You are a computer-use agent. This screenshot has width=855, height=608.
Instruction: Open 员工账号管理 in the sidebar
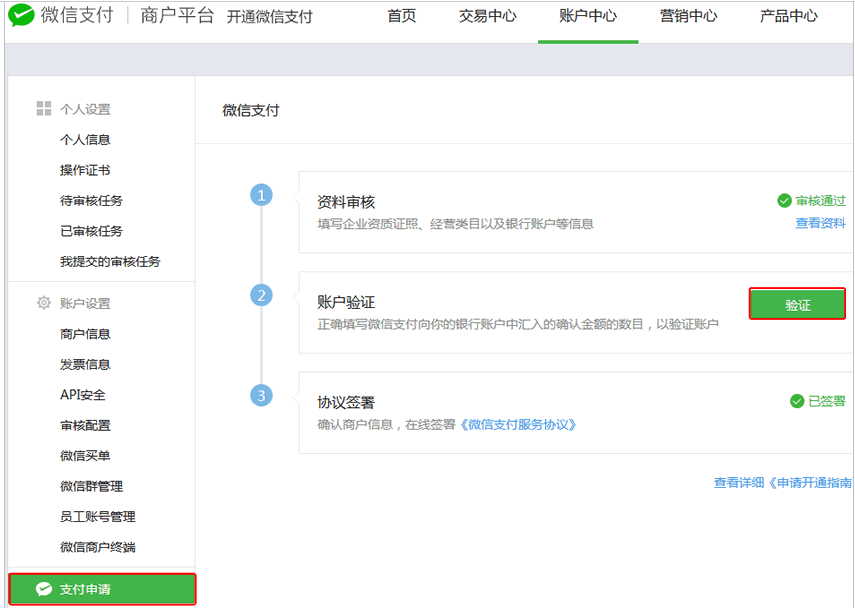(98, 517)
